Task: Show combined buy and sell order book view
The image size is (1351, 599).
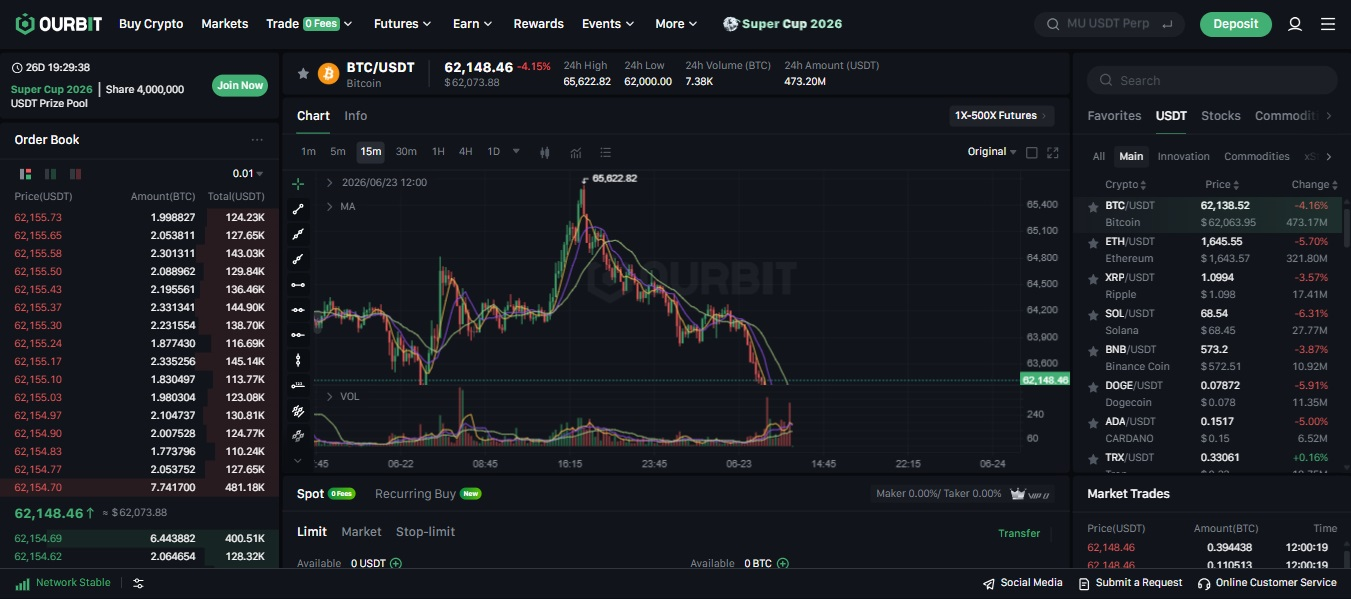Action: click(26, 173)
